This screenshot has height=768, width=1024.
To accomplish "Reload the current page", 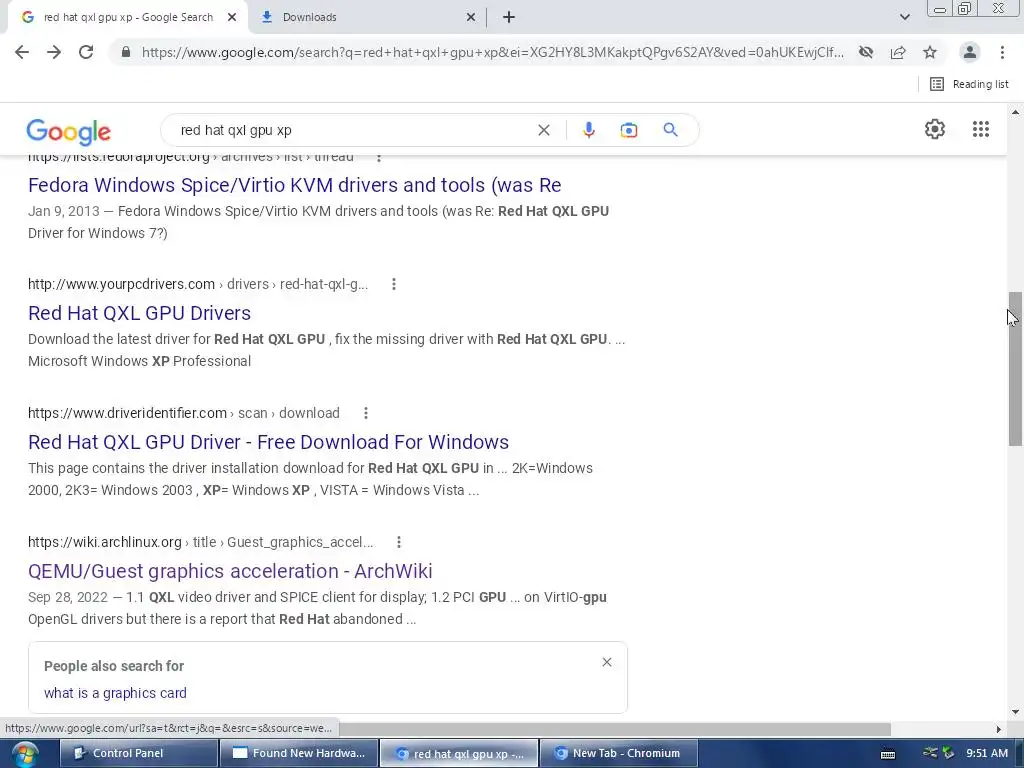I will point(86,52).
